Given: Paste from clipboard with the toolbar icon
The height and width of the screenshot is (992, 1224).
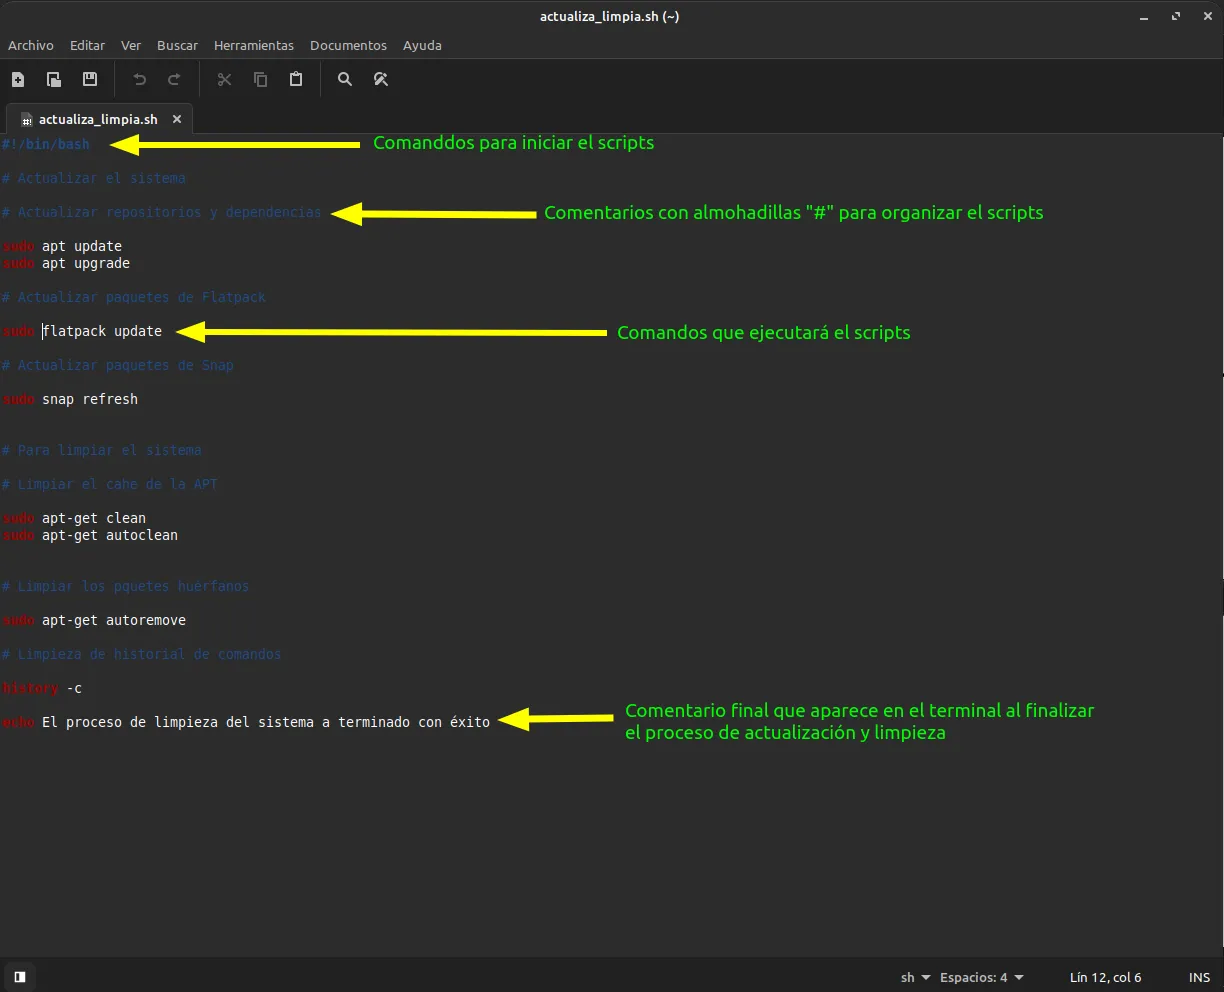Looking at the screenshot, I should click(x=296, y=79).
